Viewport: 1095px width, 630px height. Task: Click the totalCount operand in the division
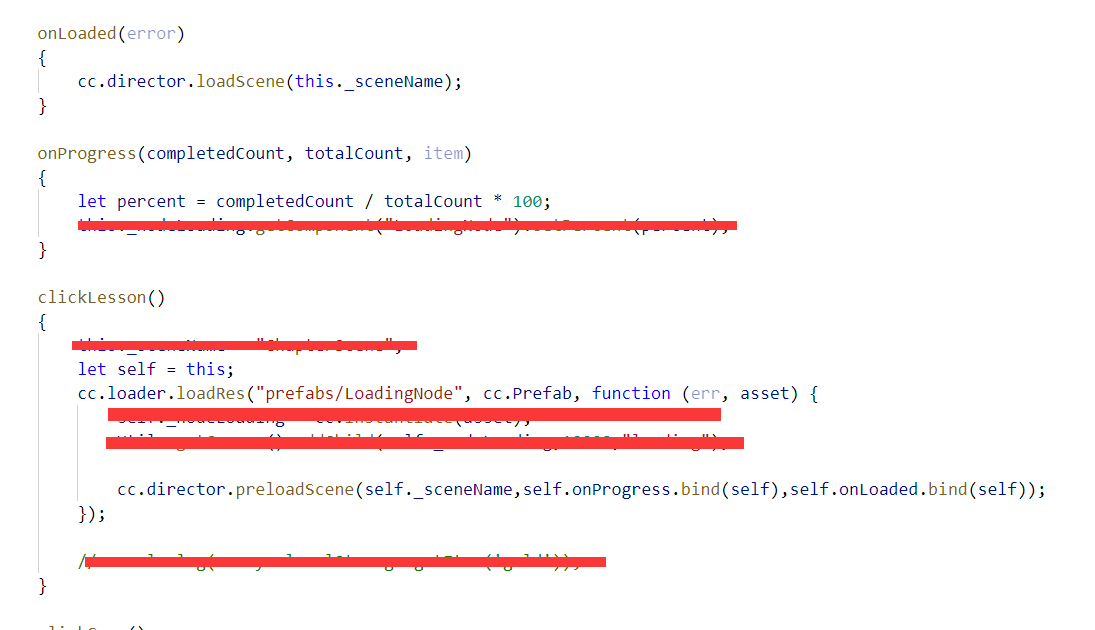(433, 202)
